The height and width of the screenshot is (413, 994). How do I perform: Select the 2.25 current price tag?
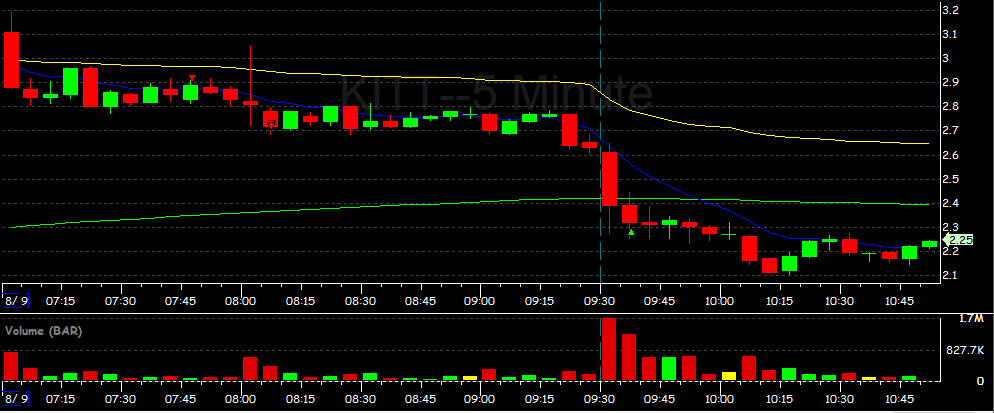click(958, 240)
